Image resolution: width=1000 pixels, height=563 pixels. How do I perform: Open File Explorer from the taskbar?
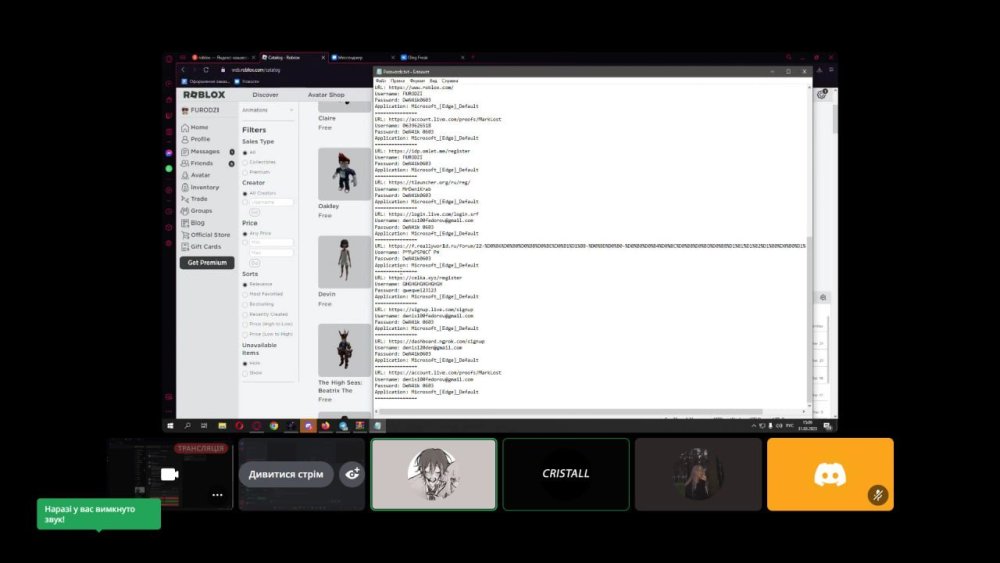click(222, 425)
